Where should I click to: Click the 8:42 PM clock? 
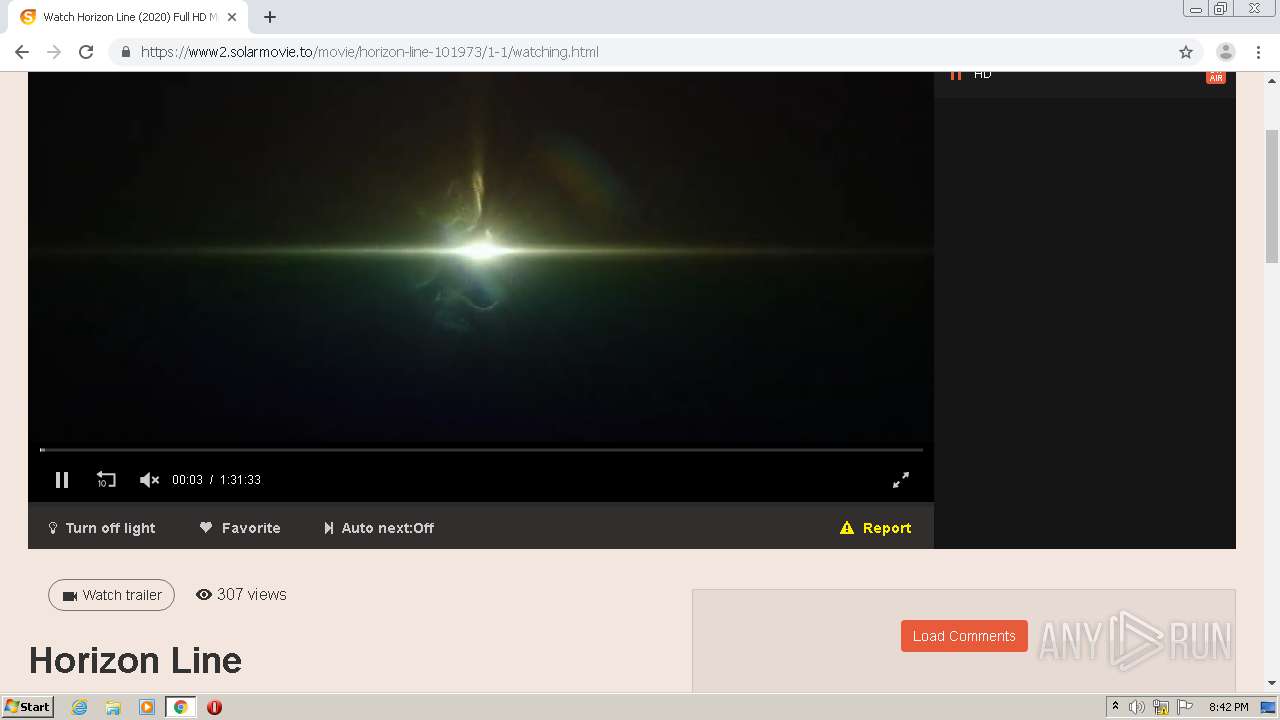[x=1228, y=707]
